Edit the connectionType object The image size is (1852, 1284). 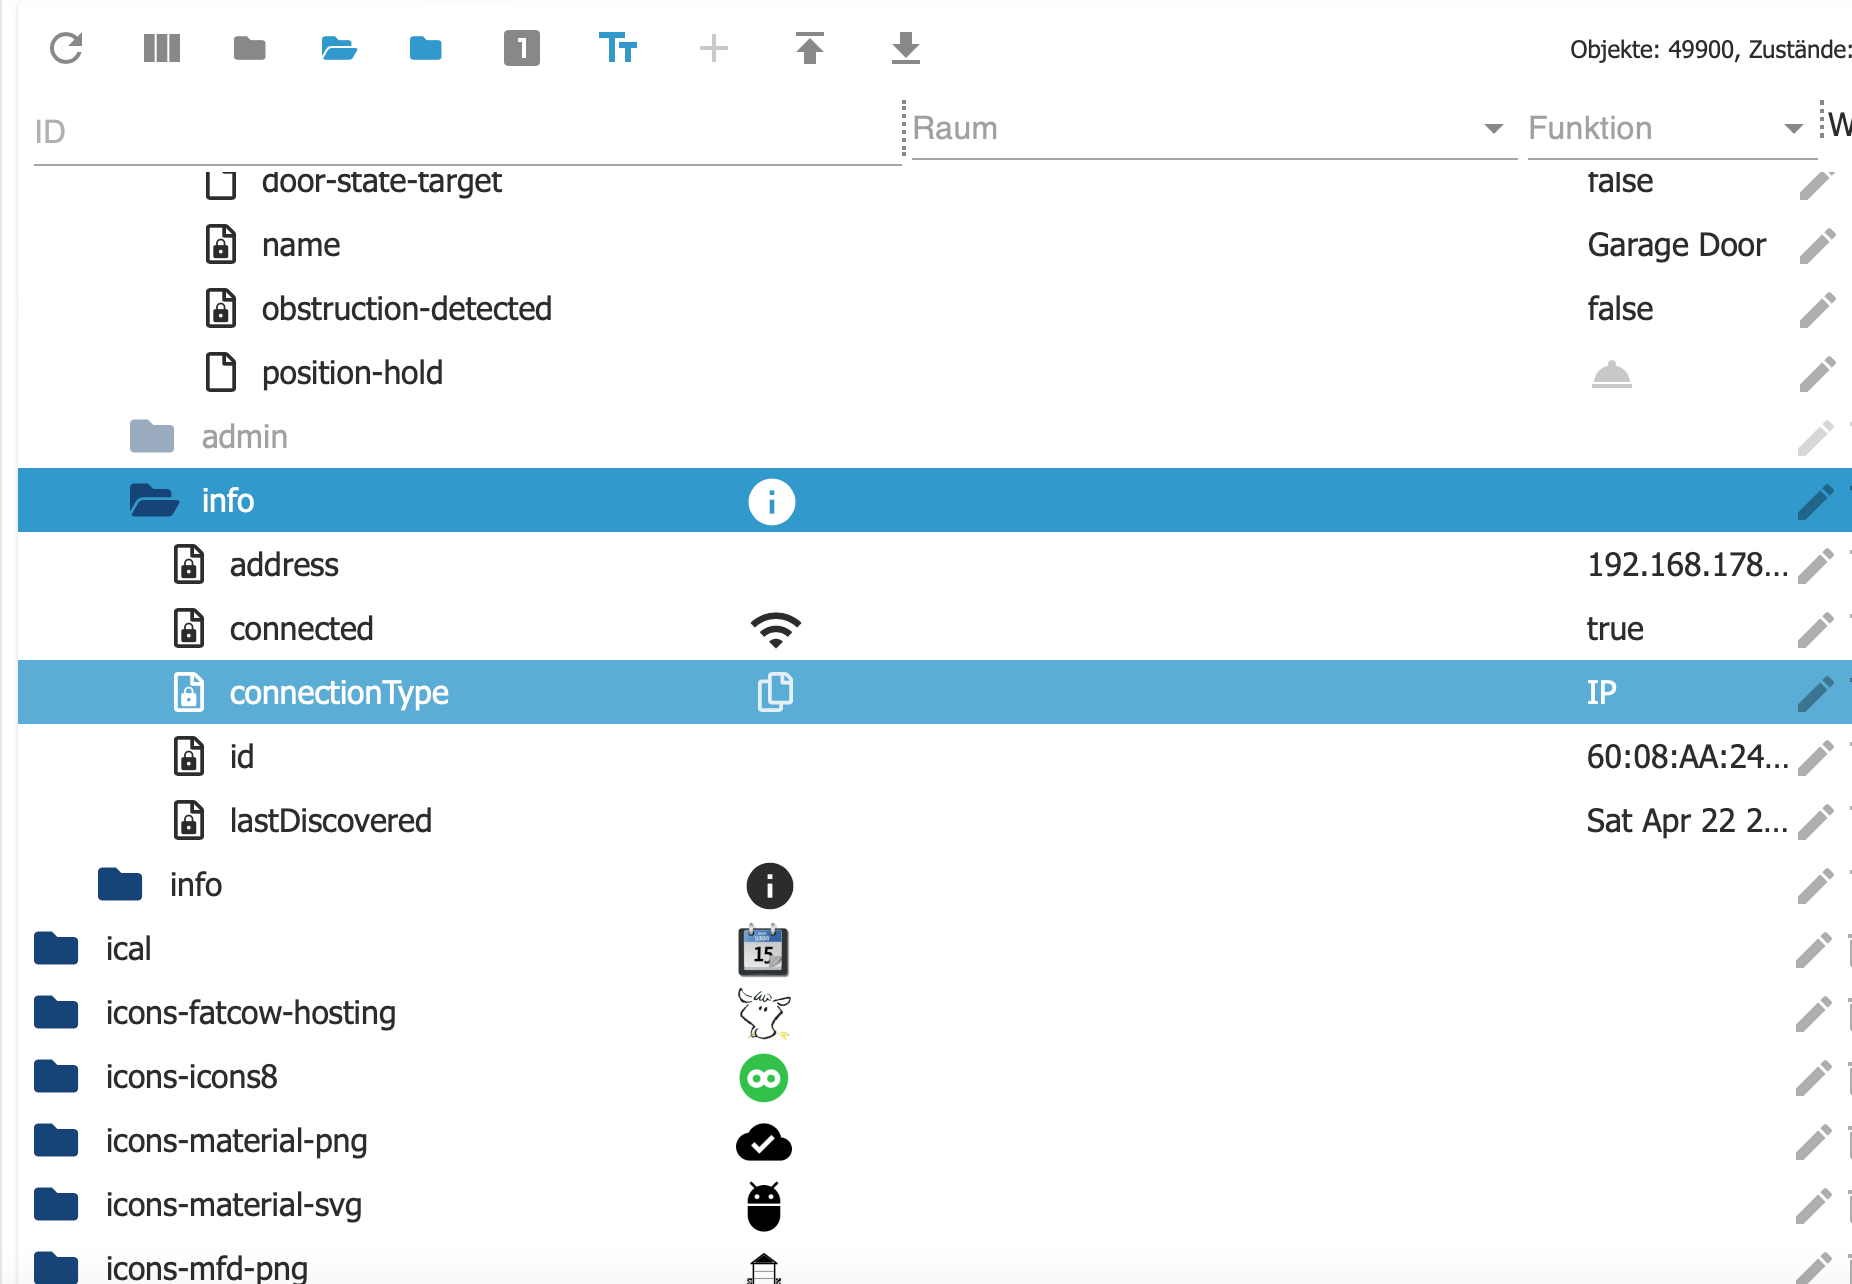pos(1815,693)
